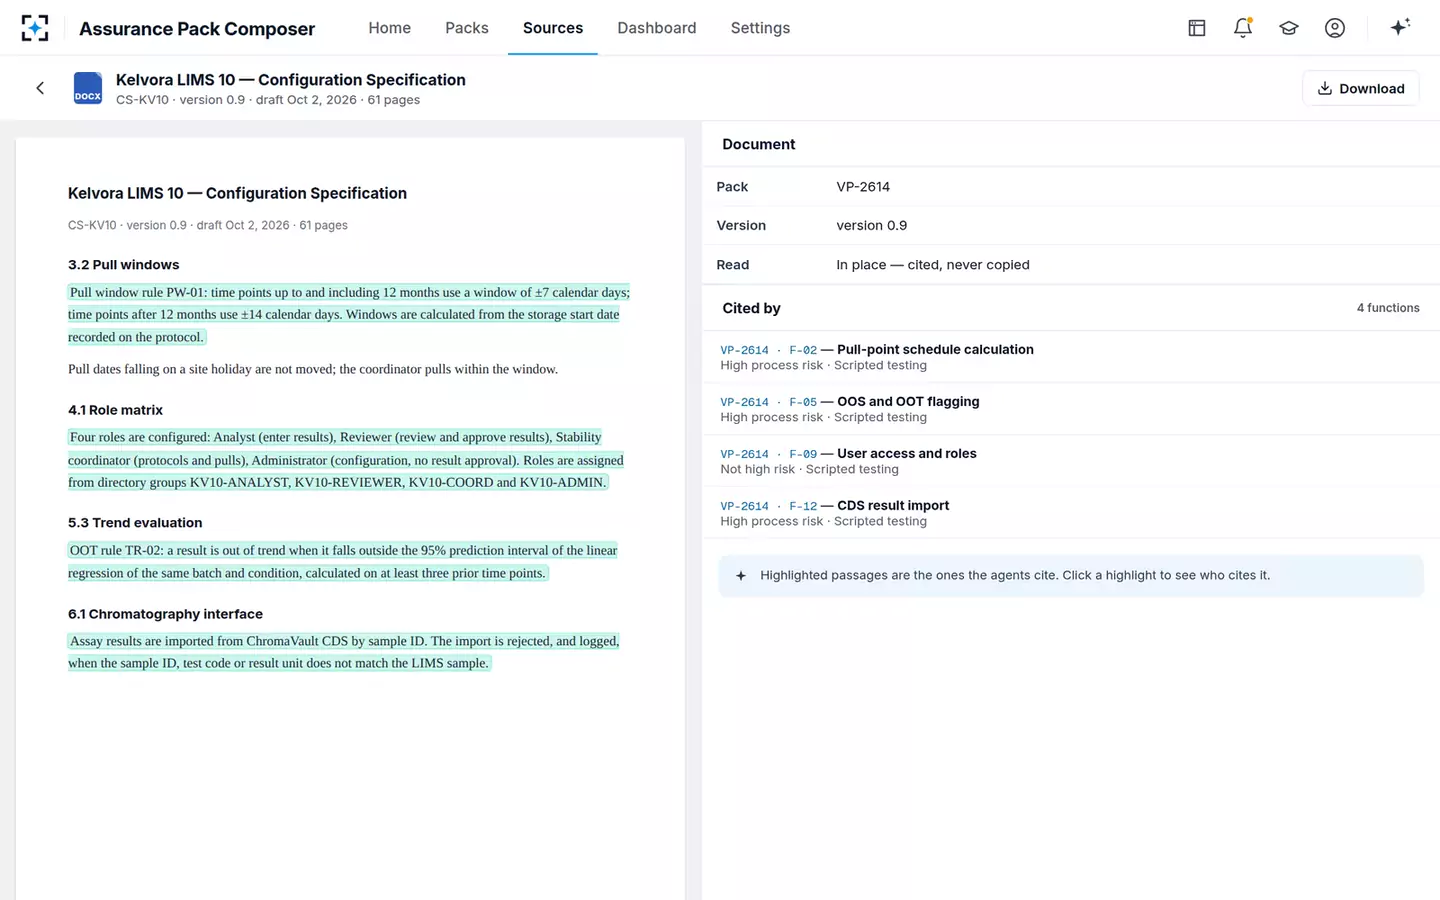Image resolution: width=1440 pixels, height=900 pixels.
Task: Click the '3.2 Pull windows' heading
Action: [x=124, y=265]
